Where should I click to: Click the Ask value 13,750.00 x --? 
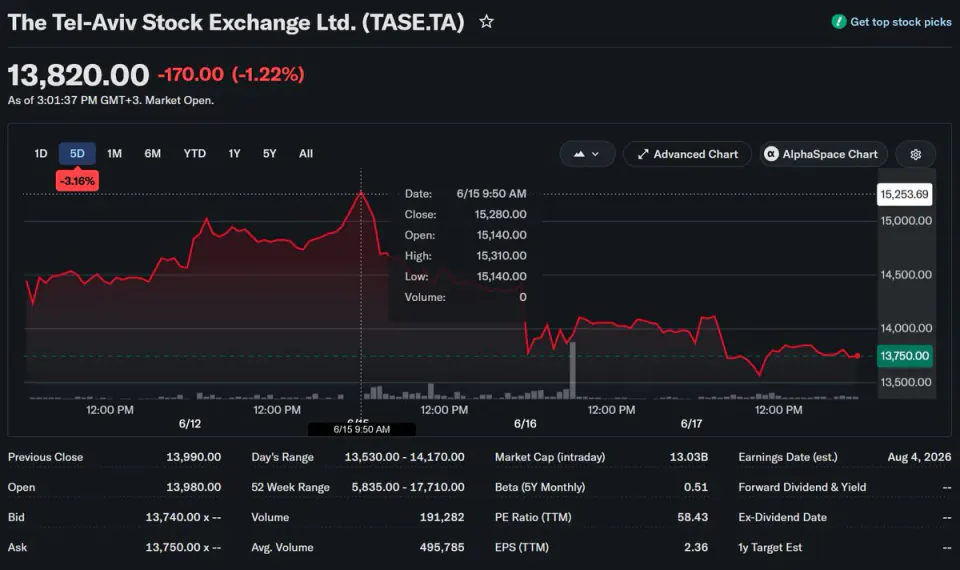click(183, 547)
